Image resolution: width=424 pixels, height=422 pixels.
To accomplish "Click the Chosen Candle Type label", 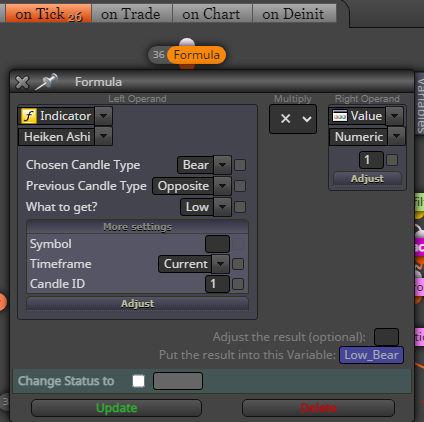I will click(x=83, y=165).
